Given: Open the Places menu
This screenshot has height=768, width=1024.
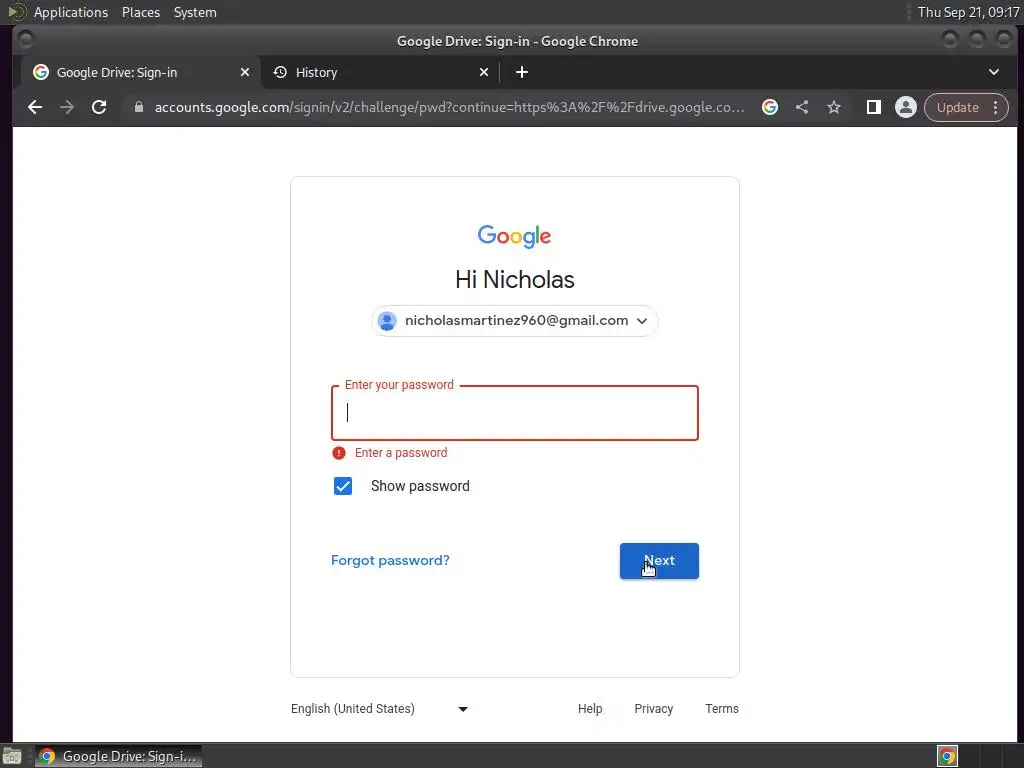Looking at the screenshot, I should click(141, 12).
